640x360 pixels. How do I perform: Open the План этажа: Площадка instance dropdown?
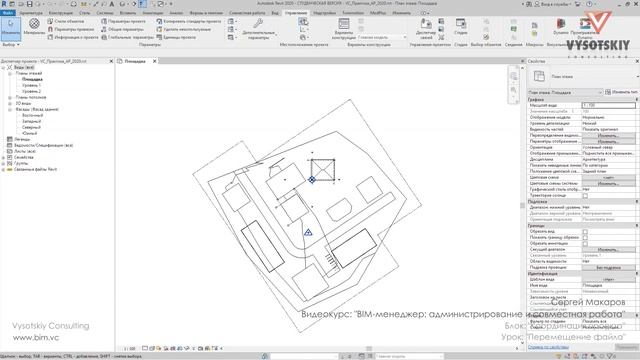(565, 92)
